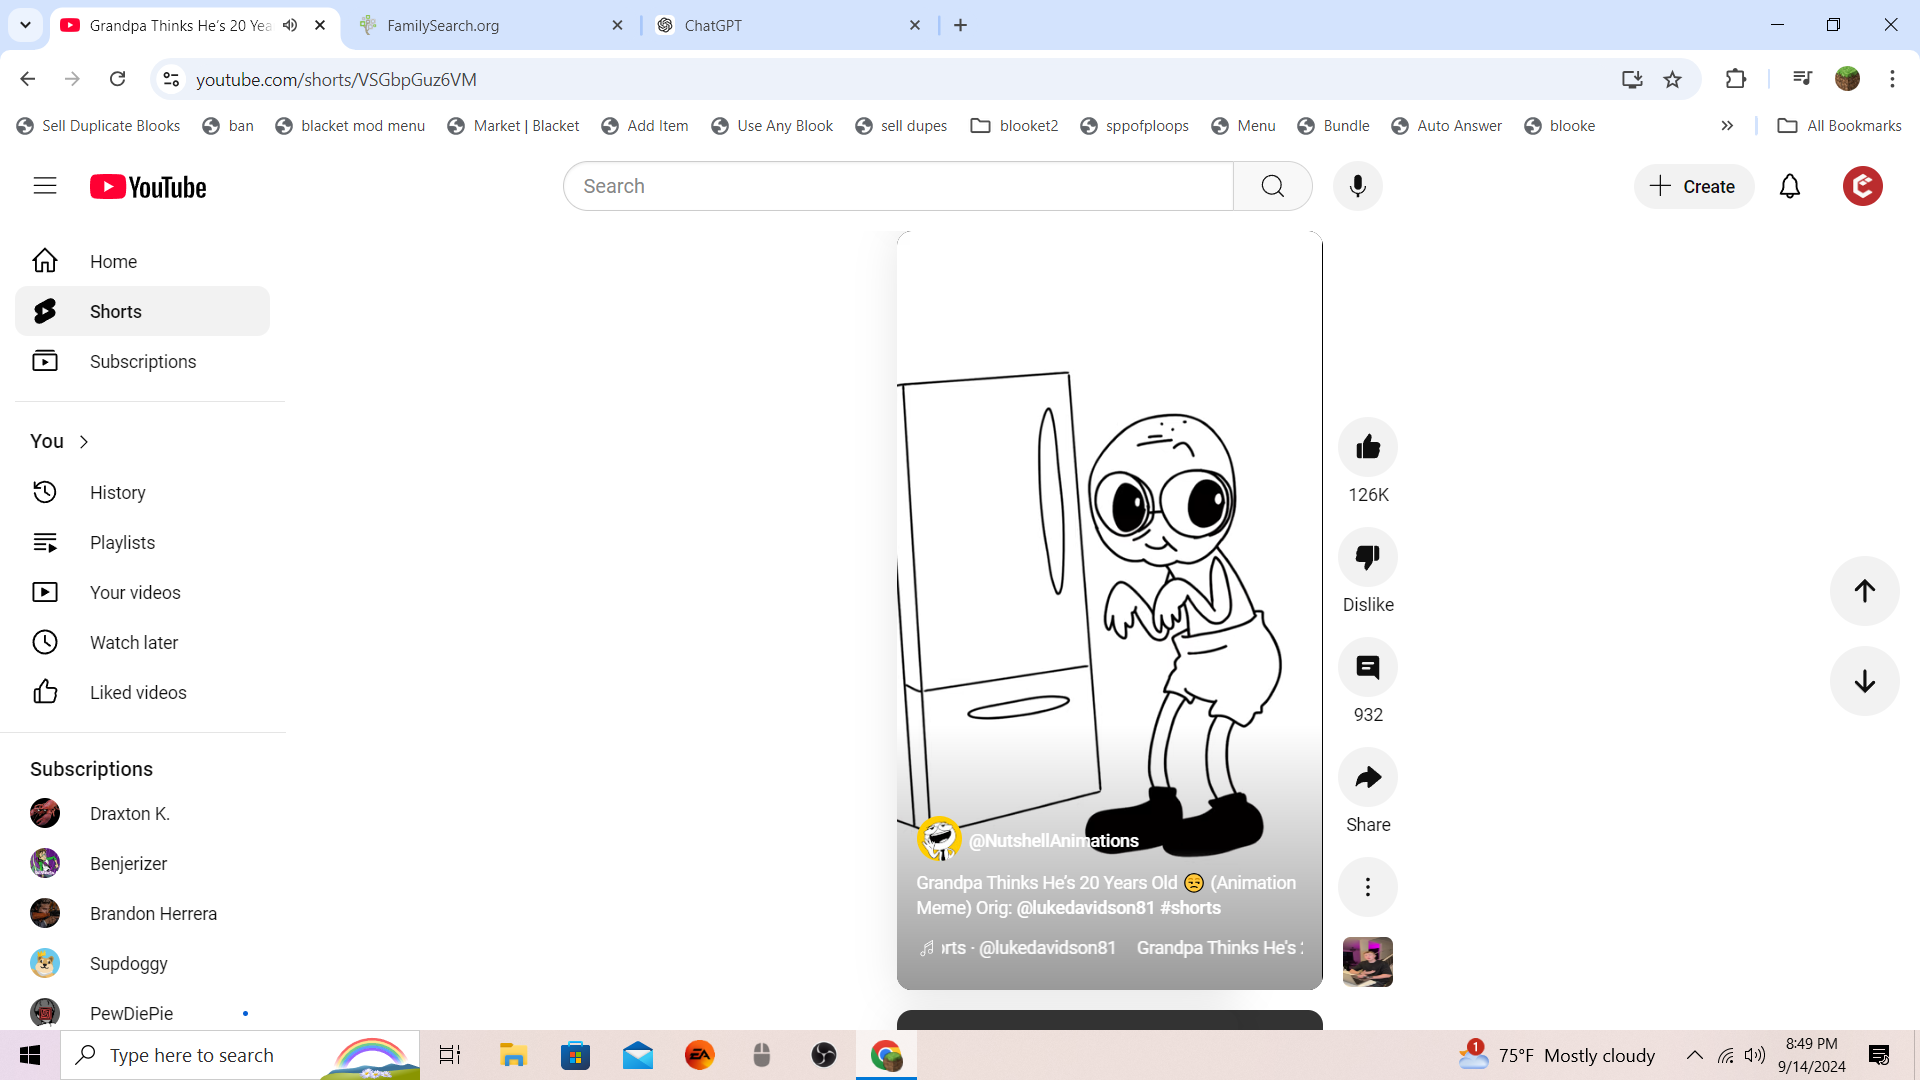Open the three-dot more actions menu
Screen dimensions: 1920x1080
click(x=1367, y=887)
